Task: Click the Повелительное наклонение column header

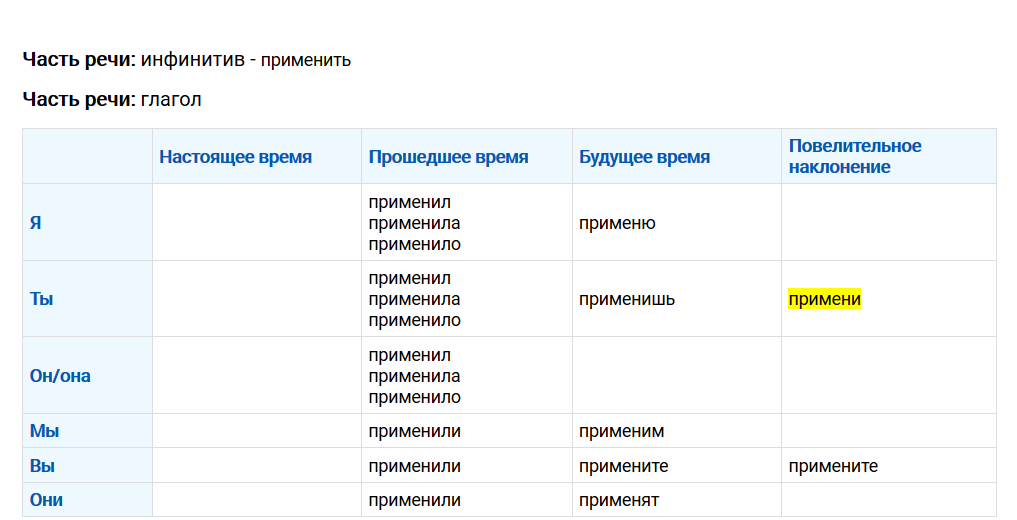Action: tap(855, 156)
